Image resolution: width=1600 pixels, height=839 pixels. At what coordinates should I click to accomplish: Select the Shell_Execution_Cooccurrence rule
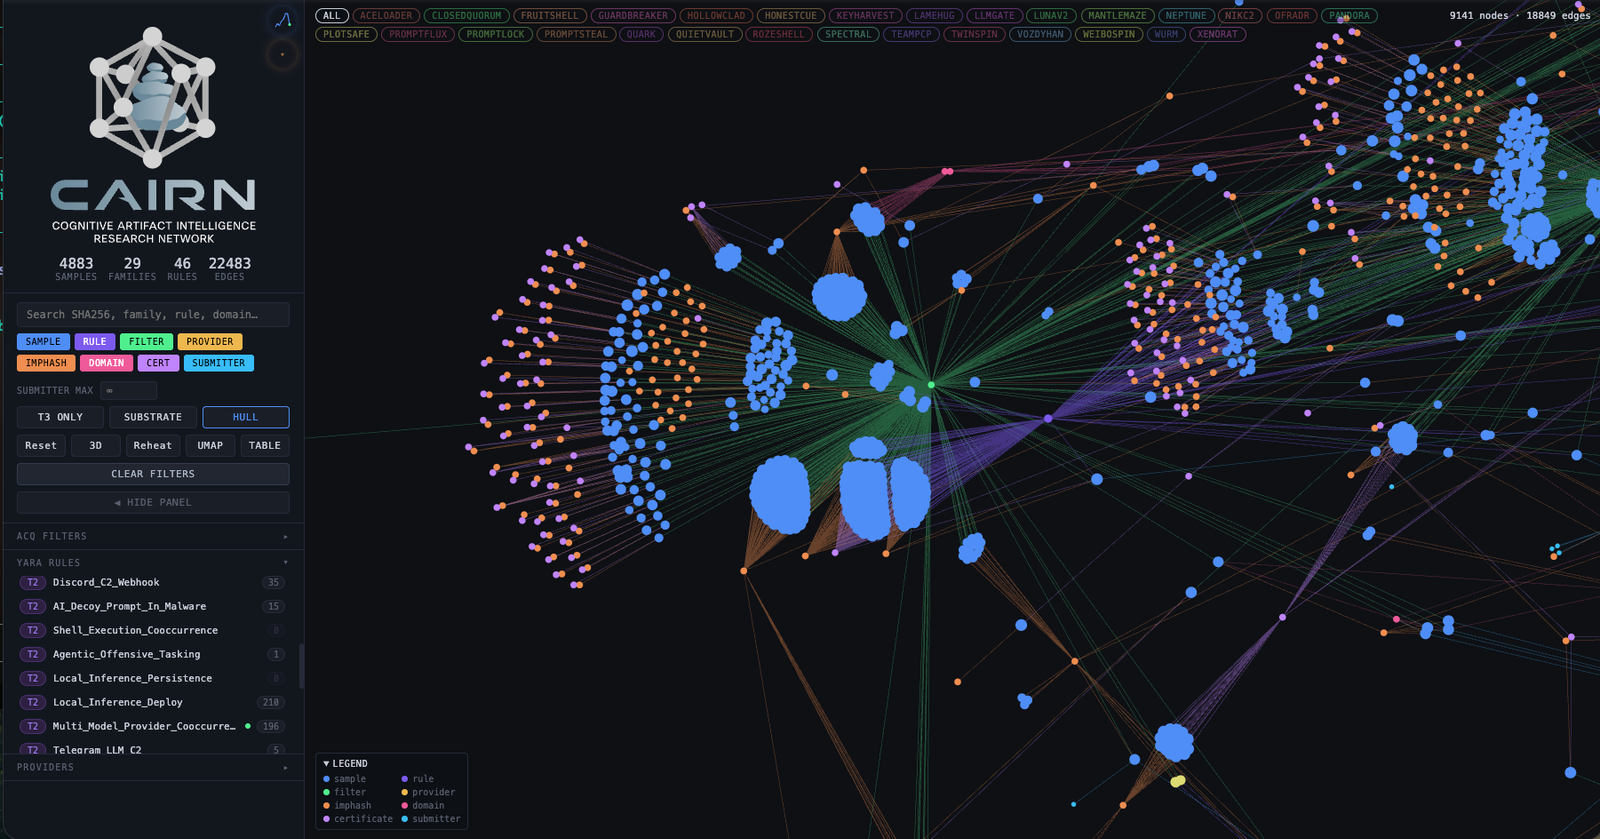[x=152, y=630]
